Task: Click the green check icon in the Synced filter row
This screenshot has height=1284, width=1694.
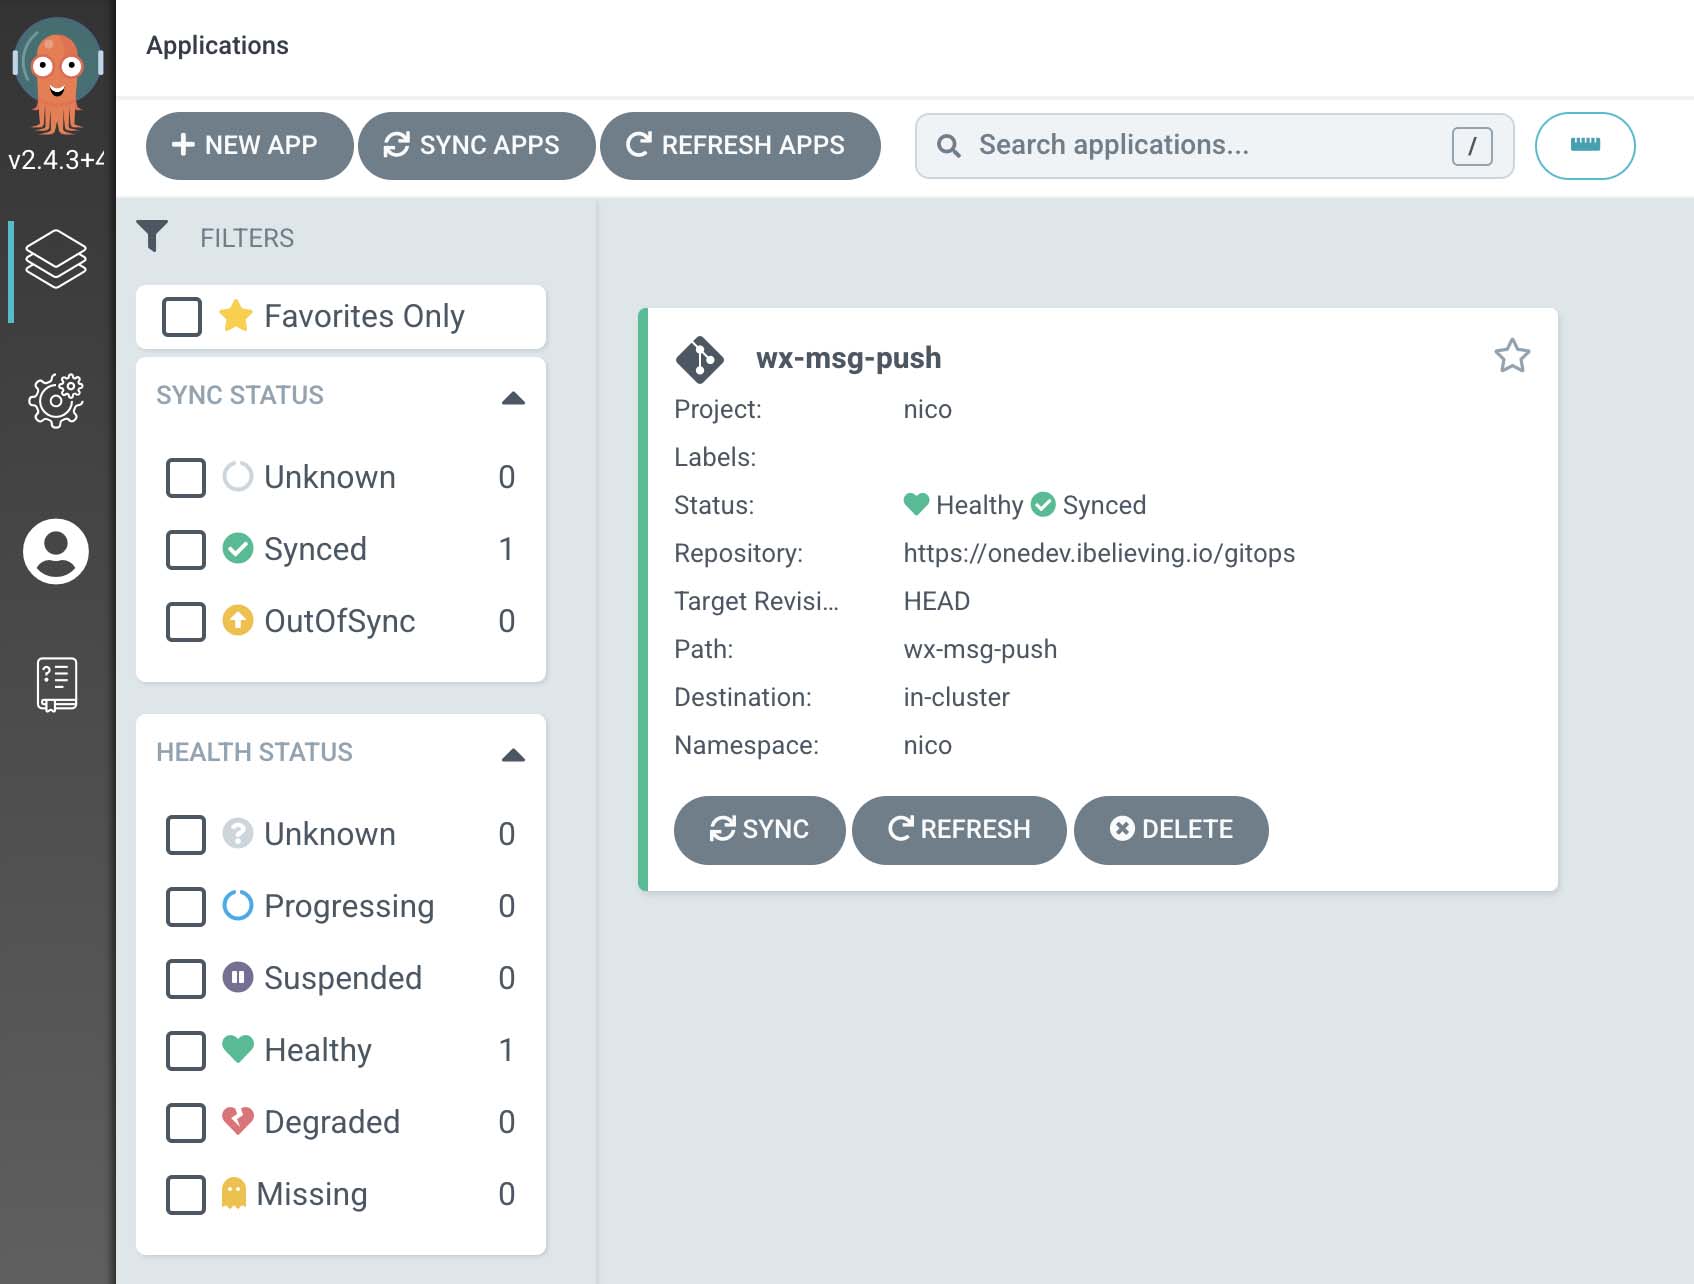Action: click(237, 548)
